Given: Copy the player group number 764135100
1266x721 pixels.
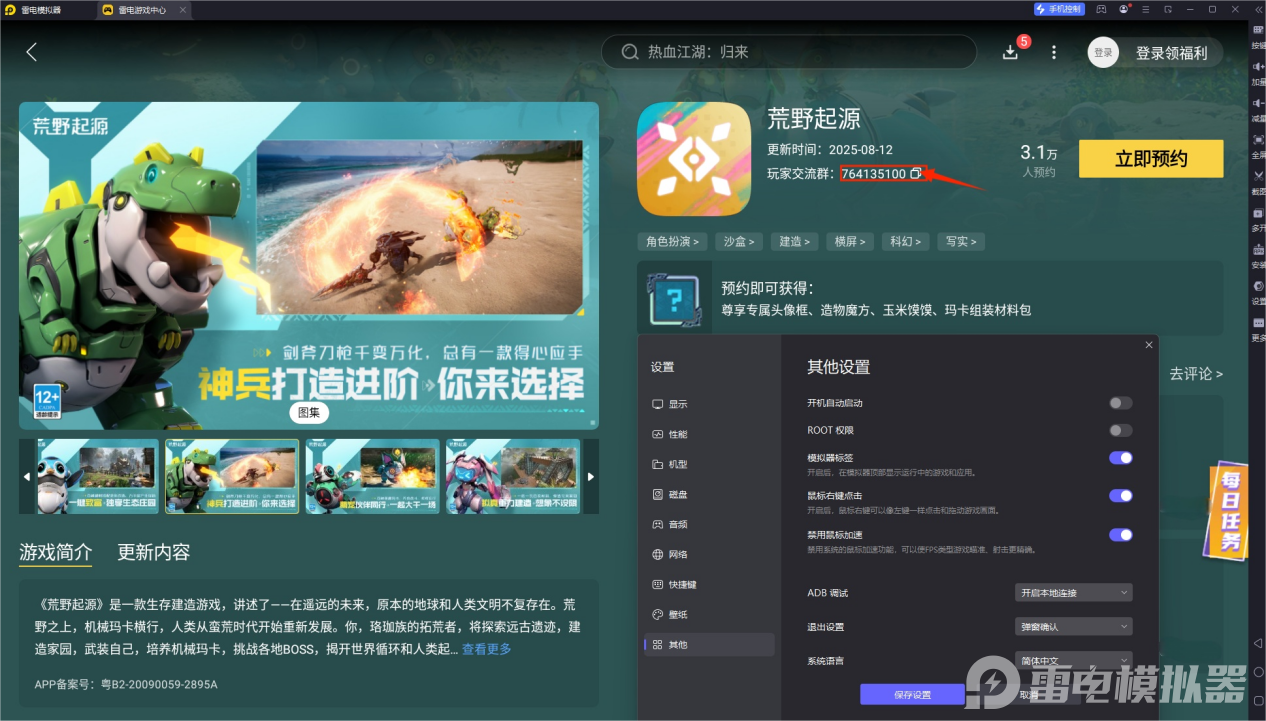Looking at the screenshot, I should coord(916,174).
